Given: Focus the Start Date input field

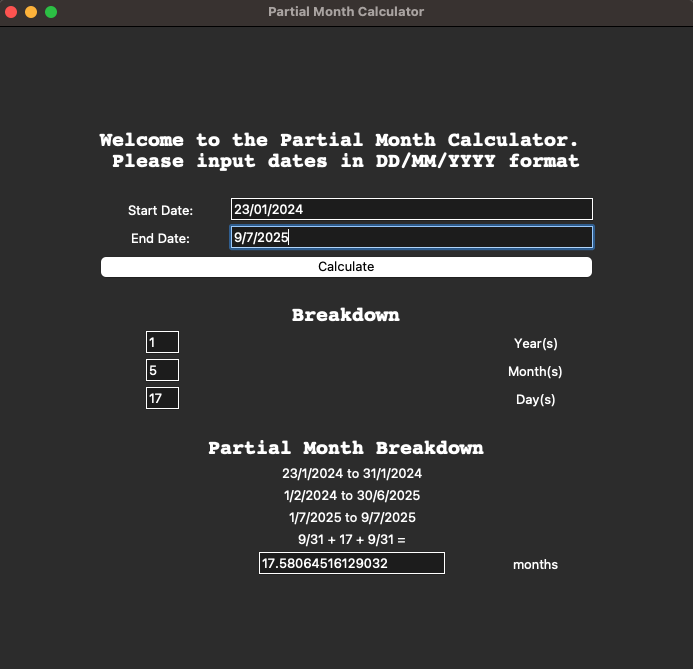Looking at the screenshot, I should tap(411, 209).
